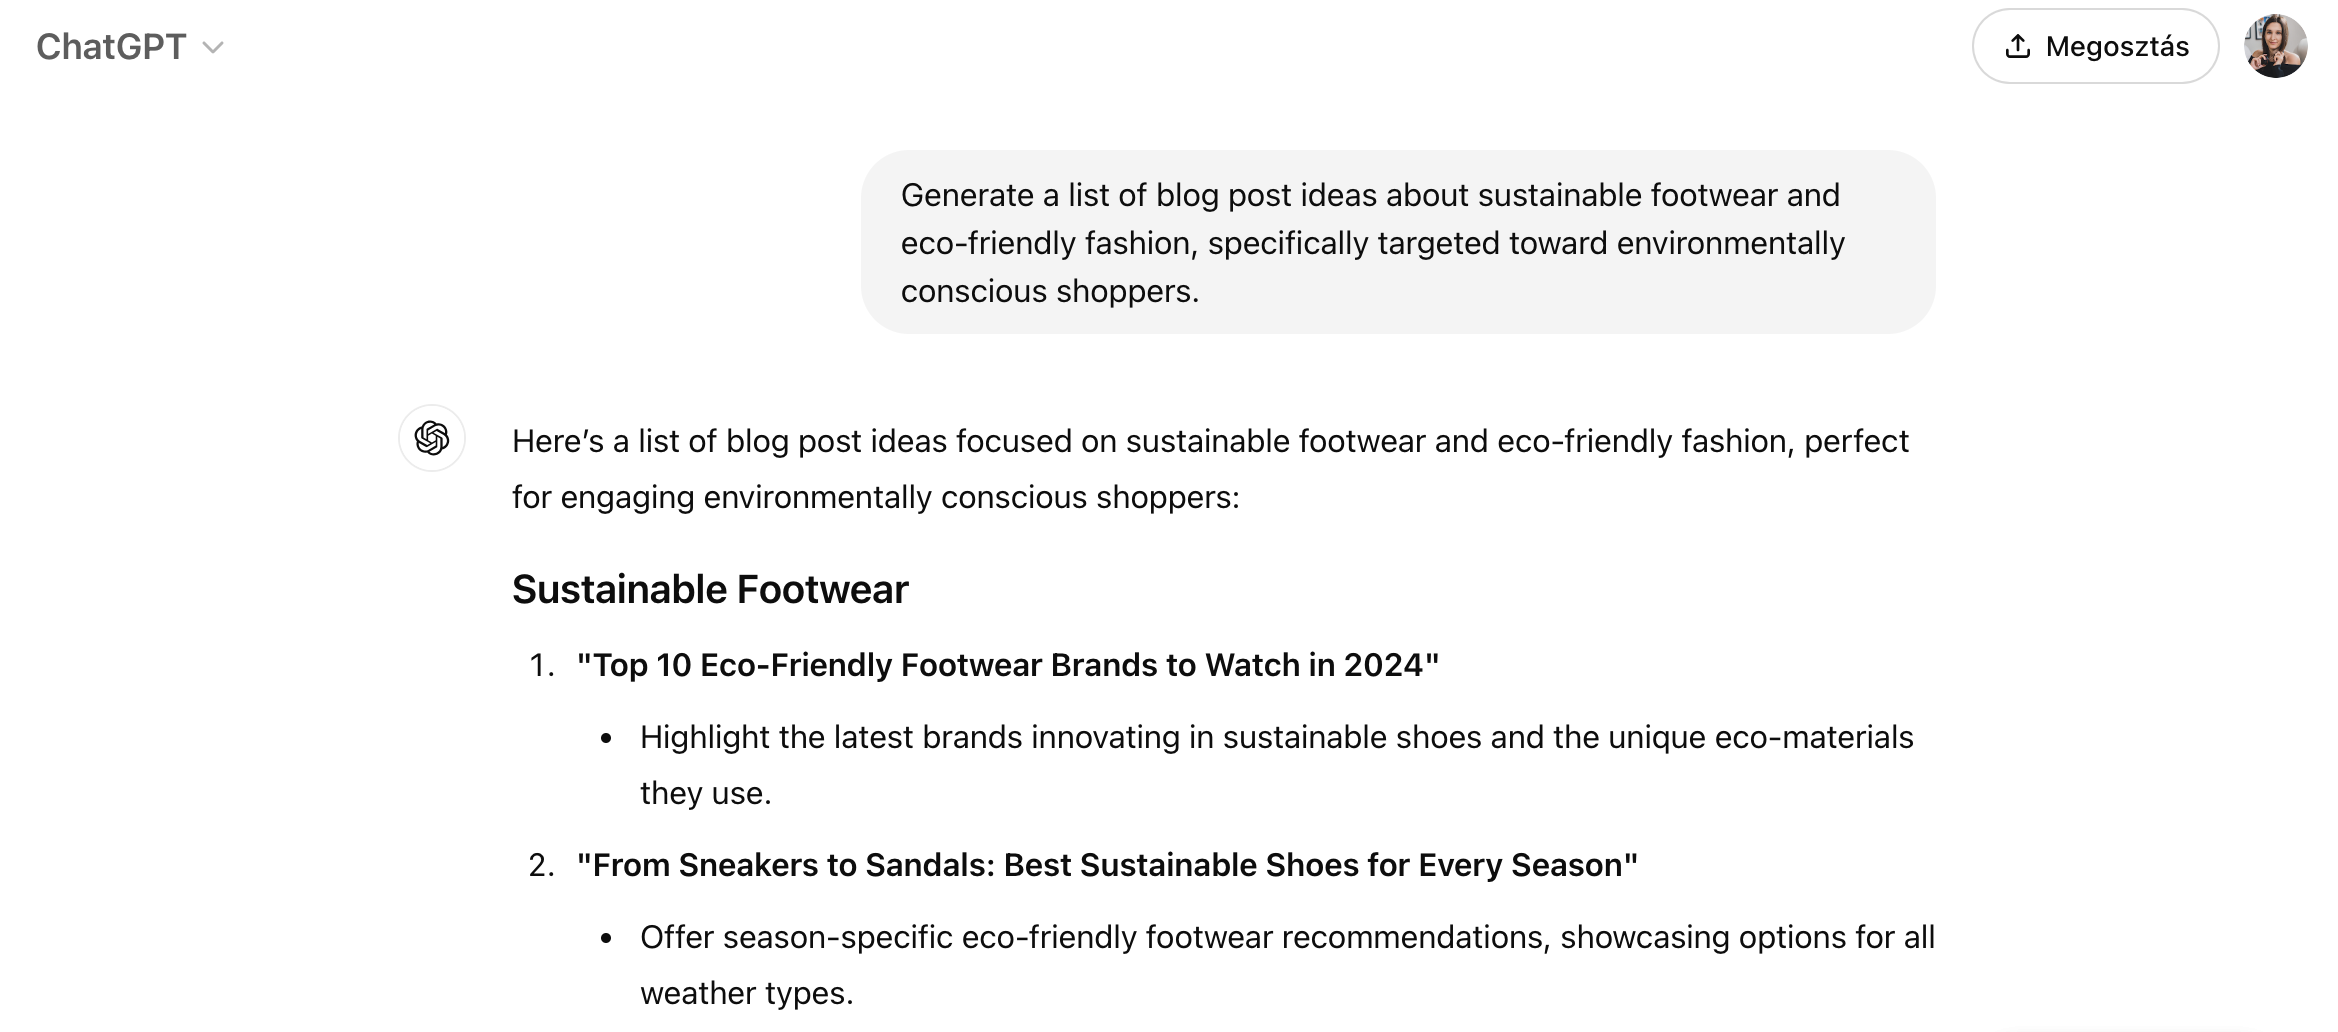
Task: Click the line "for engaging environmentally conscious shoppers:"
Action: [876, 497]
